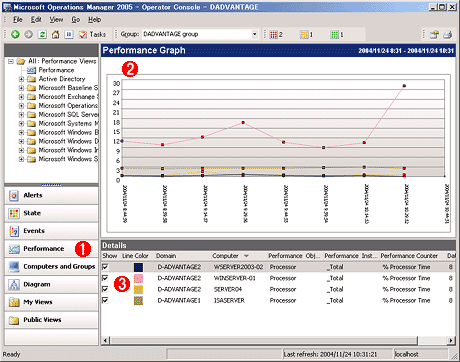Click the peak data point near 30
This screenshot has height=362, width=460.
pyautogui.click(x=404, y=86)
